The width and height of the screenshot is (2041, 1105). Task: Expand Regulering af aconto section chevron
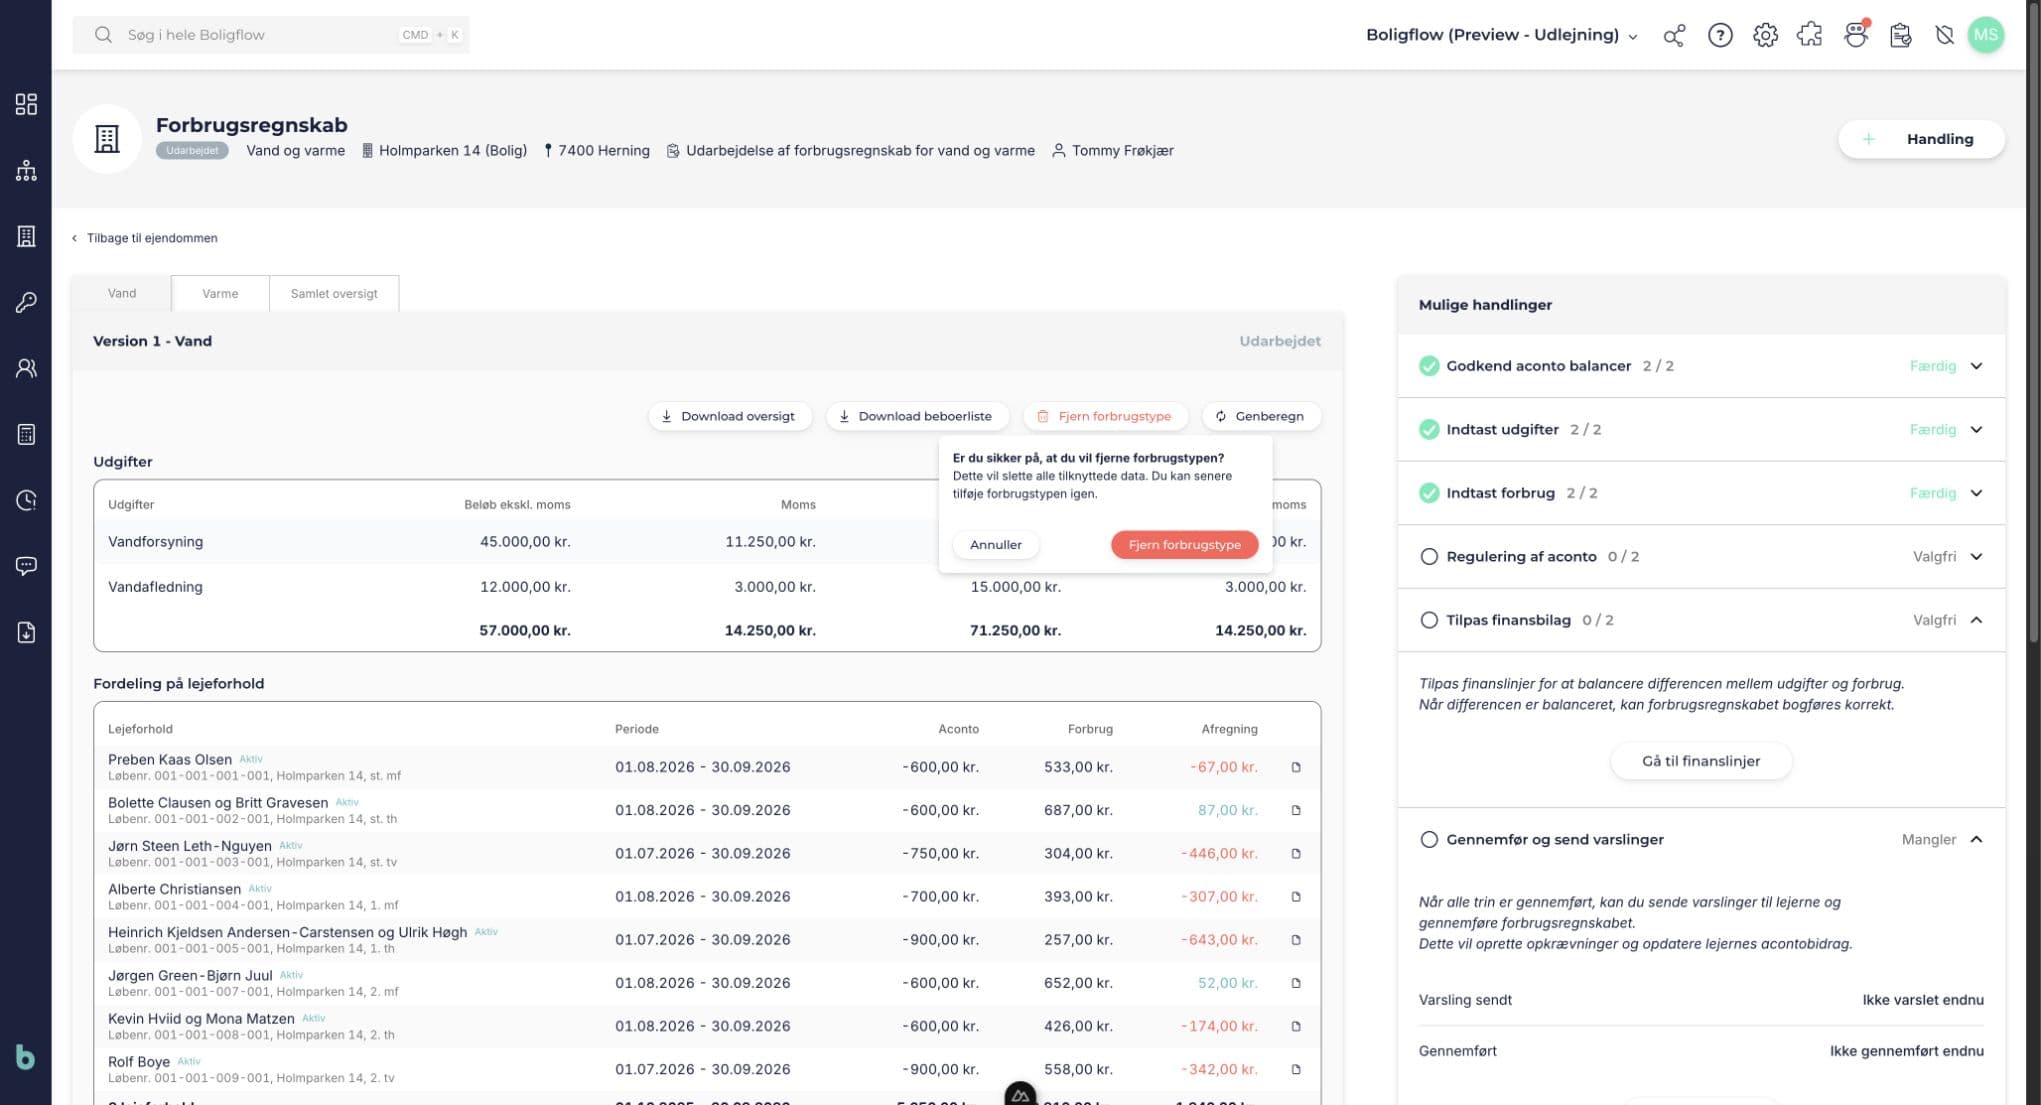click(1976, 556)
